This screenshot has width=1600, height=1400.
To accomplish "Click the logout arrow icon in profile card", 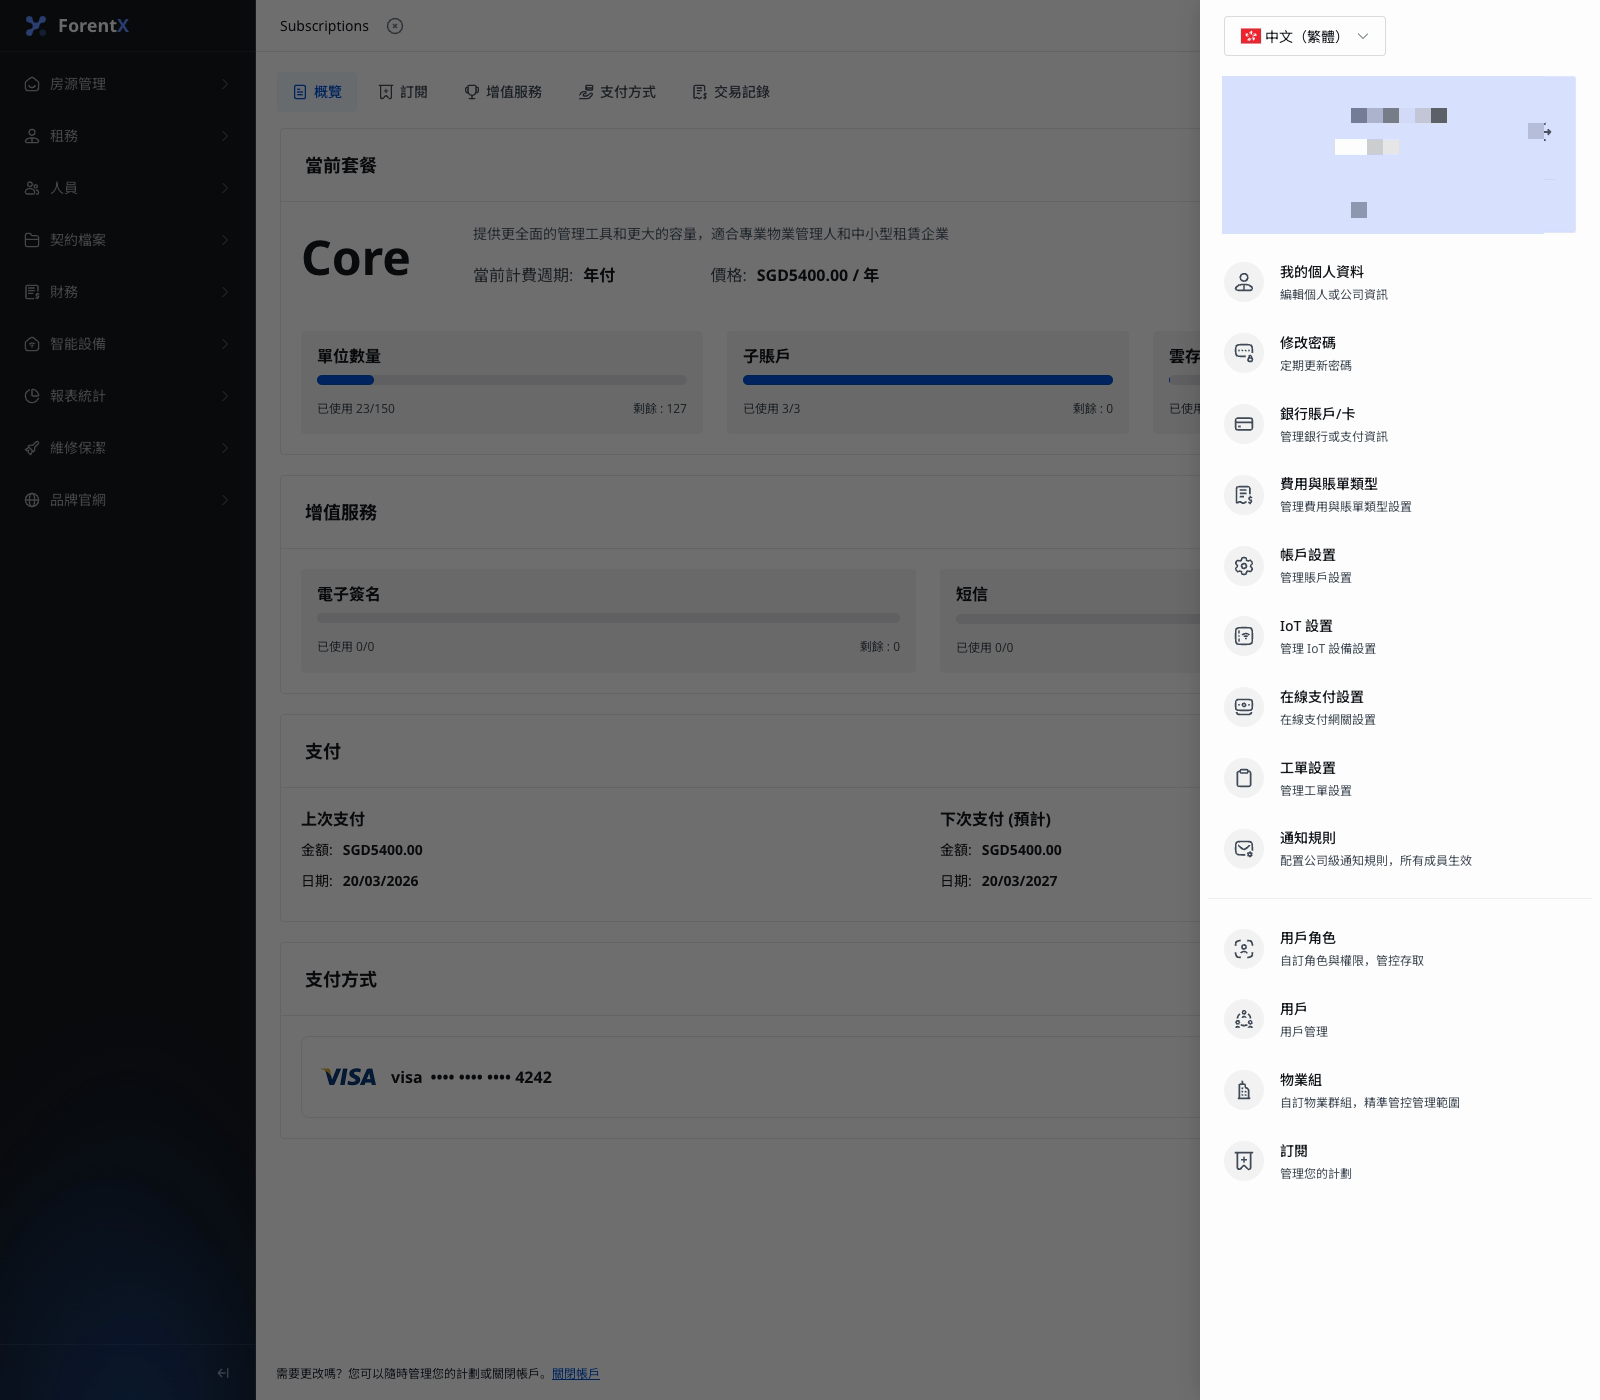I will pyautogui.click(x=1544, y=132).
